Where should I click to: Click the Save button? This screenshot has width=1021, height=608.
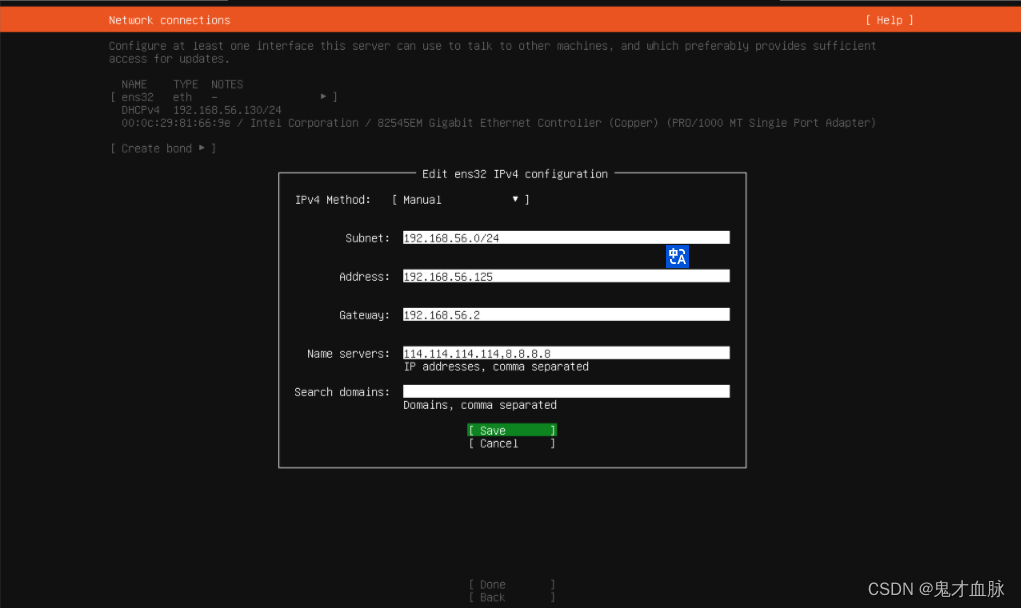click(511, 429)
